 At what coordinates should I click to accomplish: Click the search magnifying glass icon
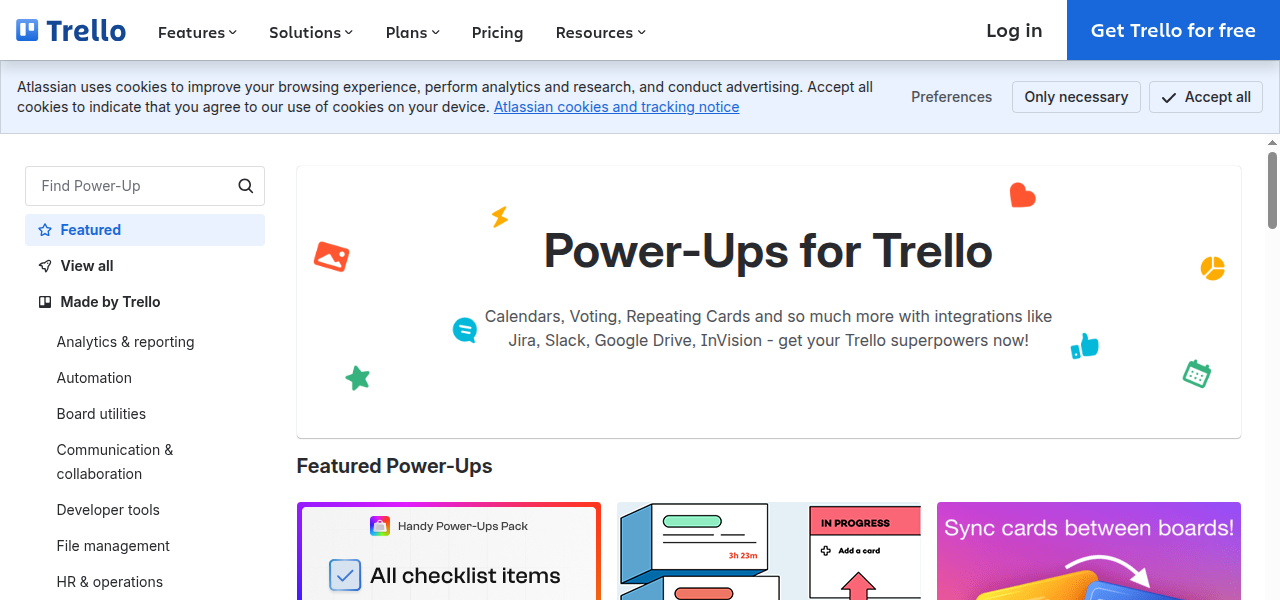coord(245,186)
